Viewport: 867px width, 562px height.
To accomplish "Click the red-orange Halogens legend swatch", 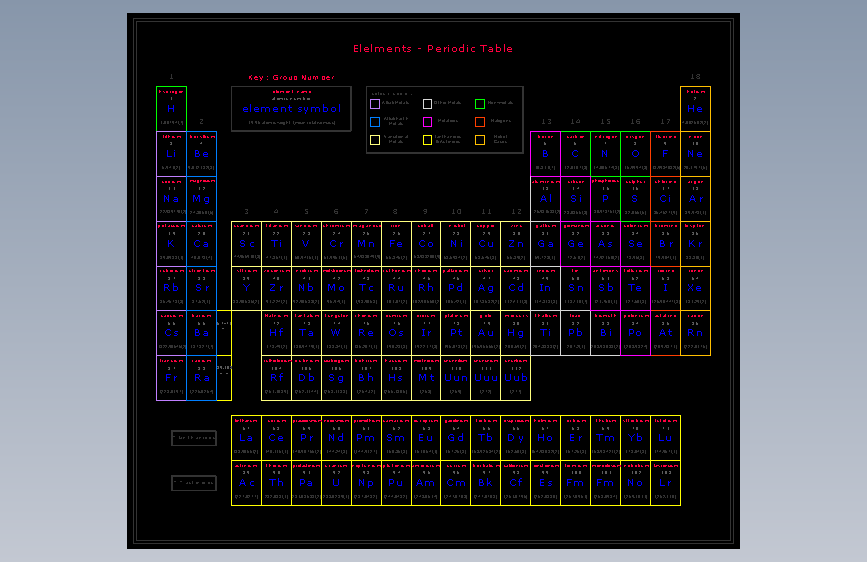I will (480, 122).
